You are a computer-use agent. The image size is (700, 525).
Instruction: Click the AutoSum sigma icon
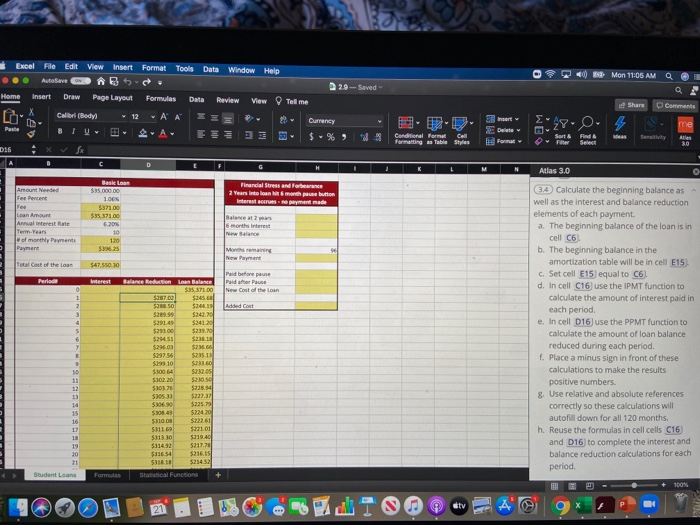539,119
